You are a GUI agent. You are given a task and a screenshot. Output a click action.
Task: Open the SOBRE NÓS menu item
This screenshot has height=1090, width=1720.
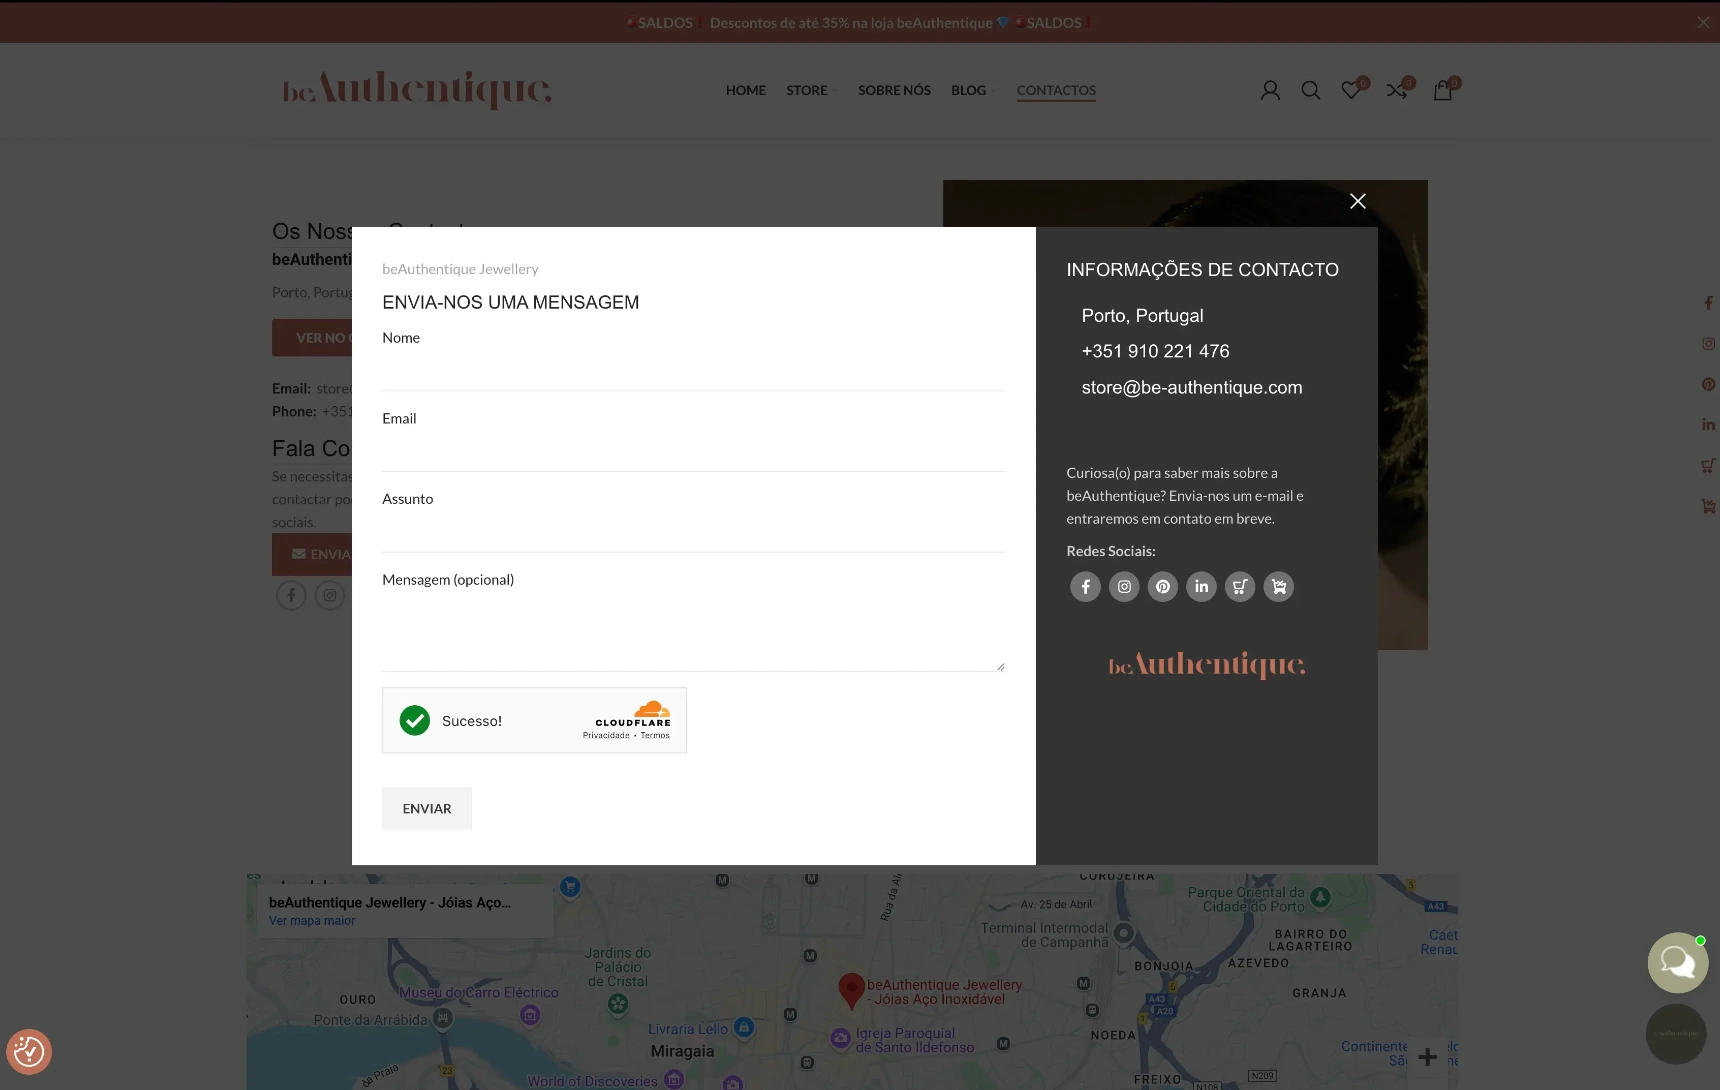894,91
